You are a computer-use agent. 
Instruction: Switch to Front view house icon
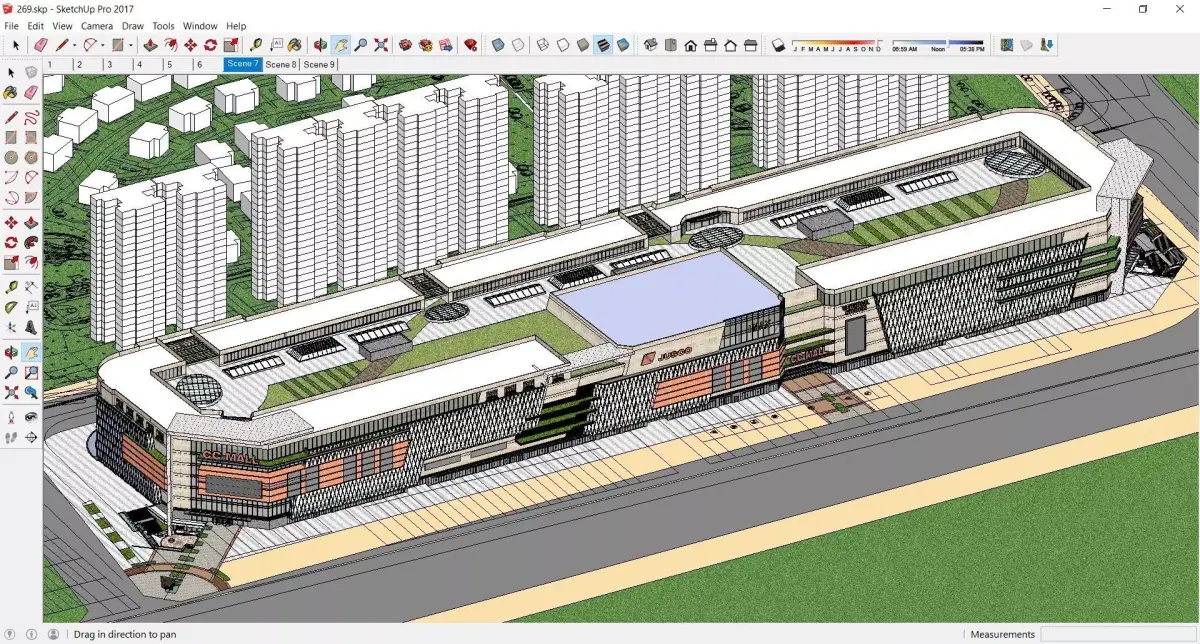690,45
